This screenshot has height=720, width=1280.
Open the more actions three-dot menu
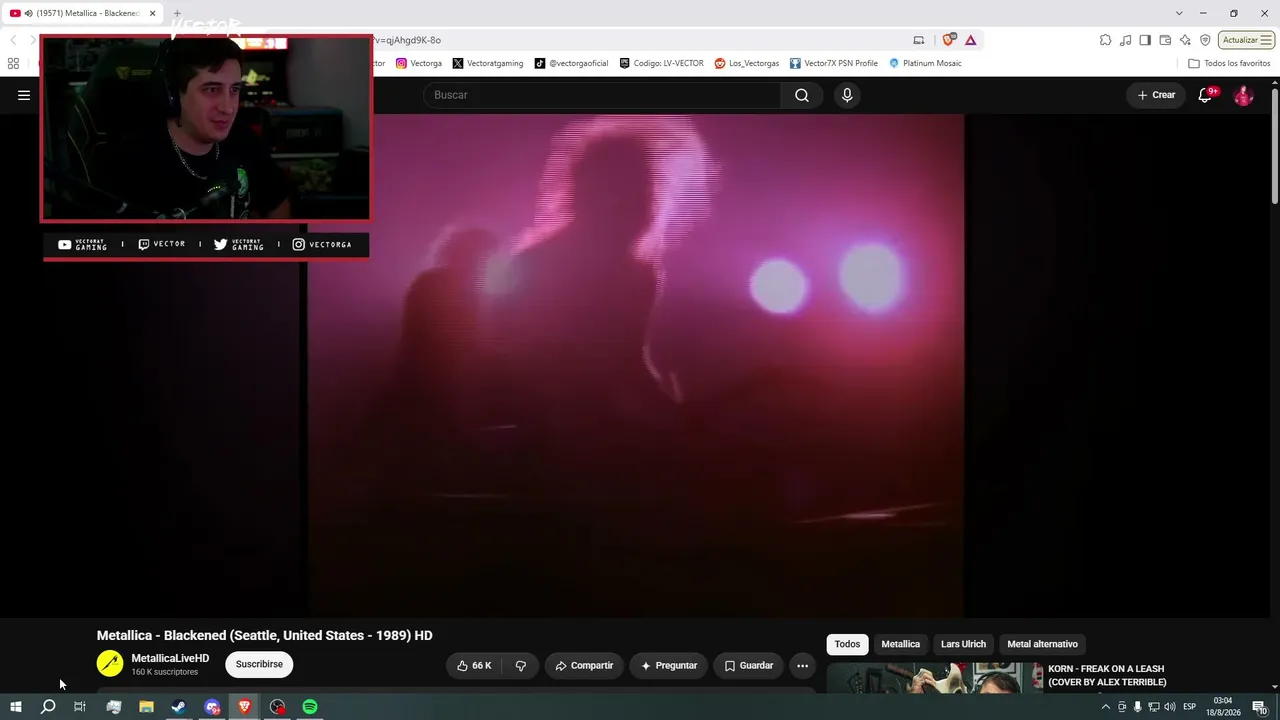tap(802, 666)
